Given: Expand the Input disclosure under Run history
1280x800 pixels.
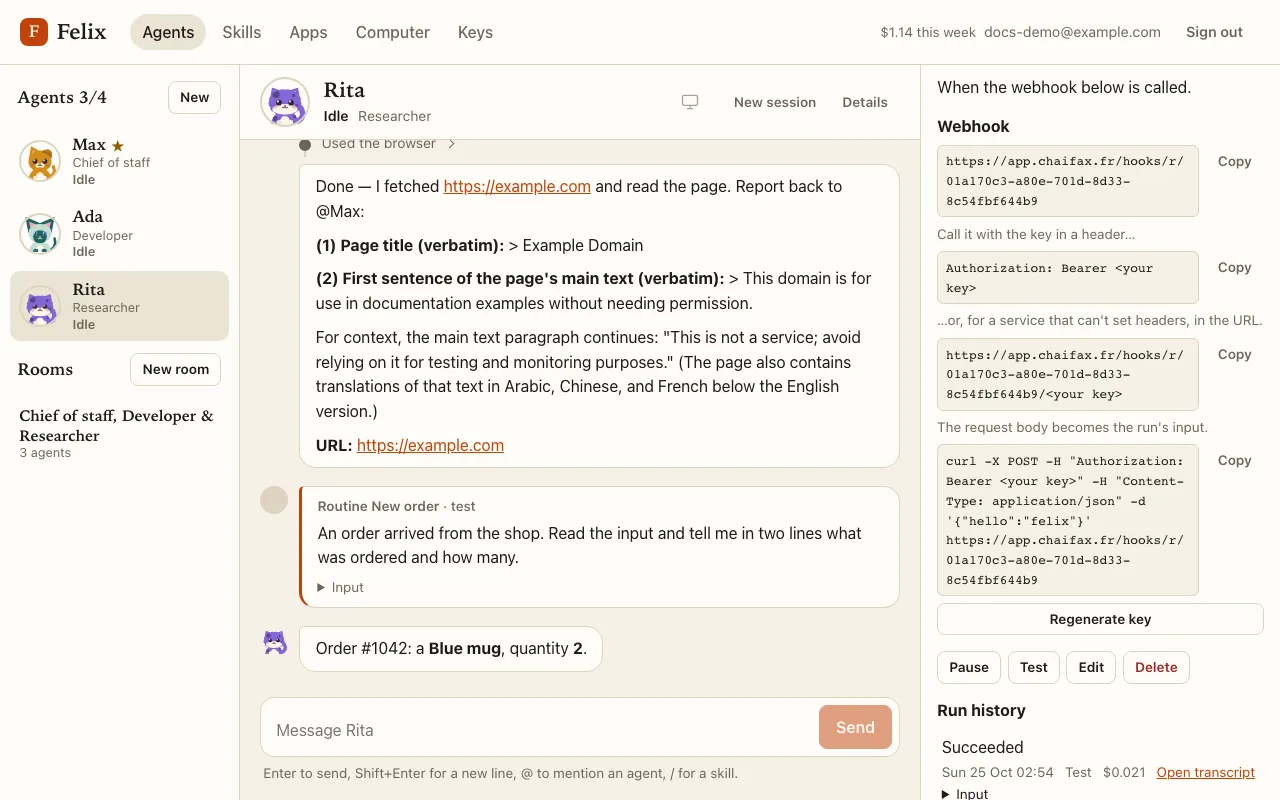Looking at the screenshot, I should coord(965,794).
